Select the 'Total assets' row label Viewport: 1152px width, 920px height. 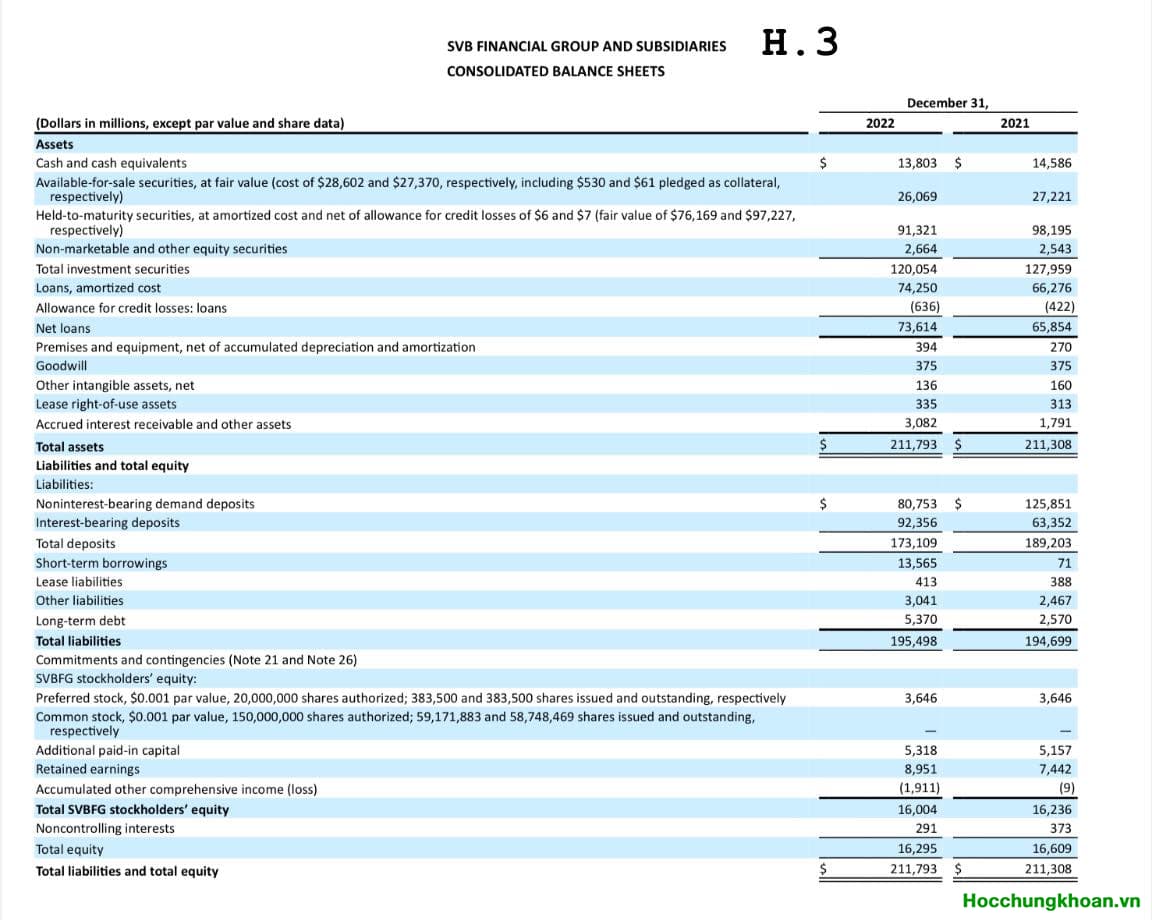(x=70, y=447)
